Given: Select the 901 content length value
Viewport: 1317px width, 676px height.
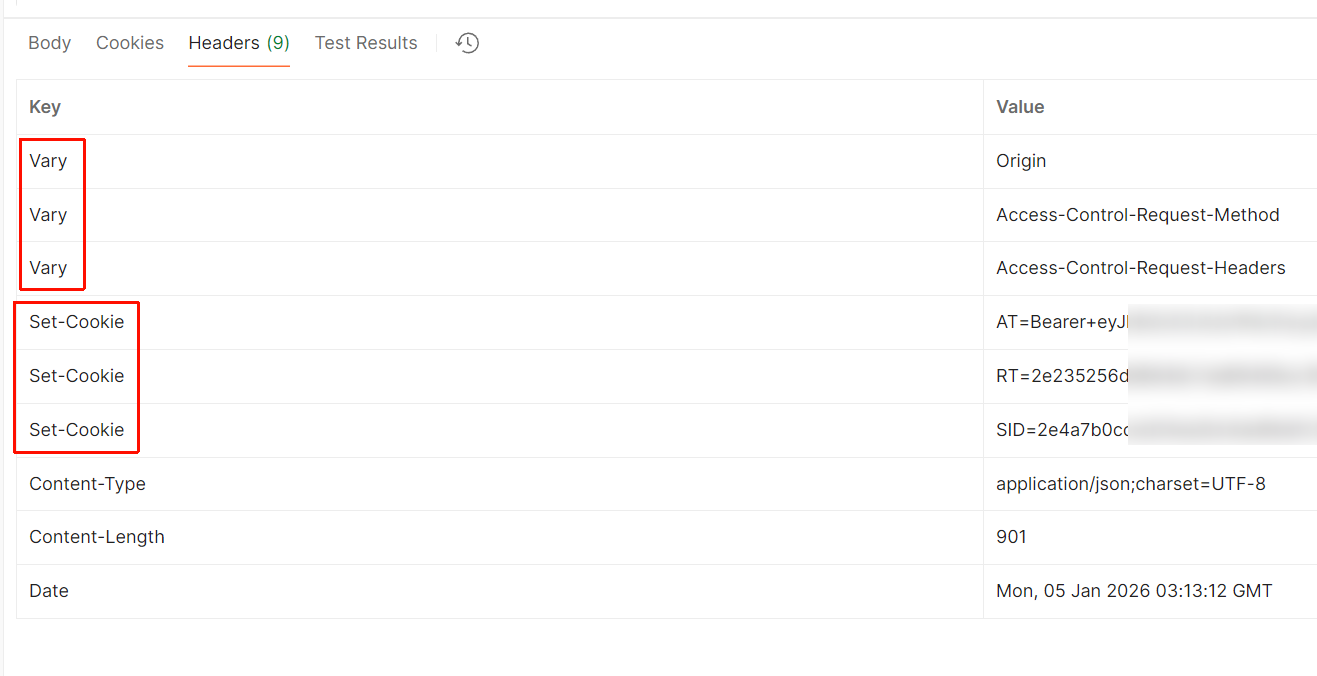Looking at the screenshot, I should [x=1011, y=537].
